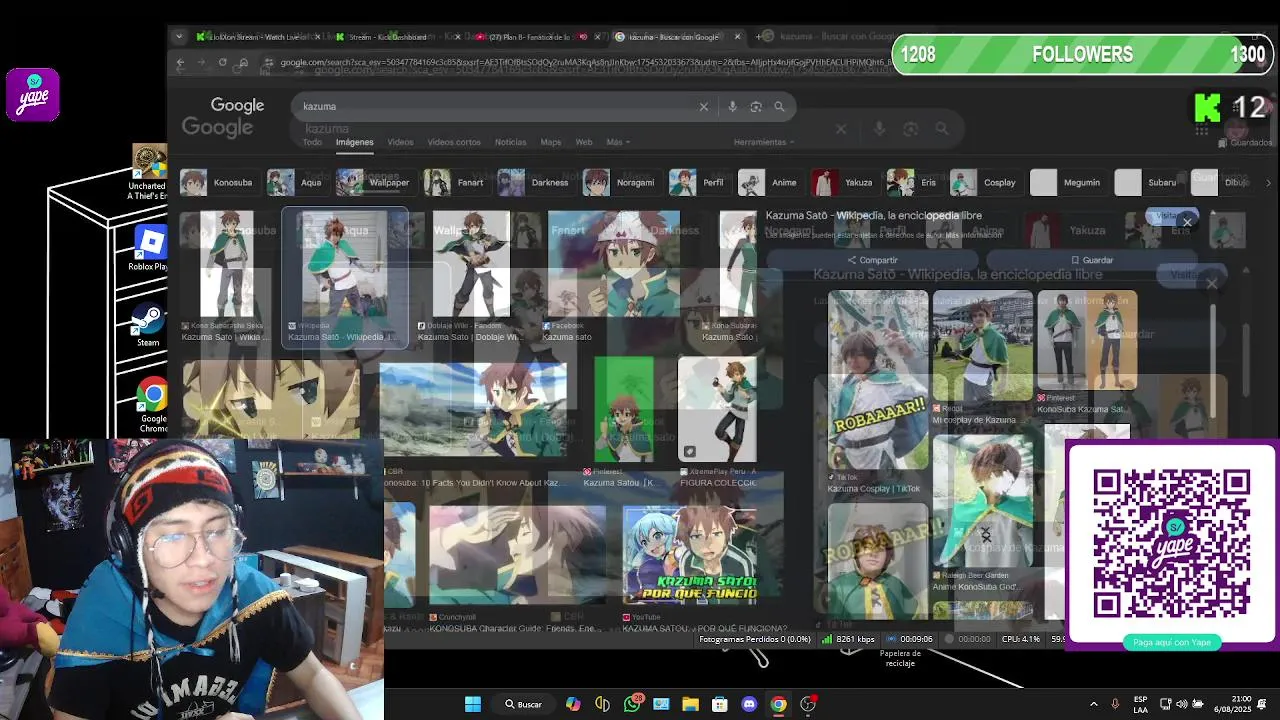The width and height of the screenshot is (1280, 720).
Task: Select the Maps search tab
Action: tap(551, 142)
